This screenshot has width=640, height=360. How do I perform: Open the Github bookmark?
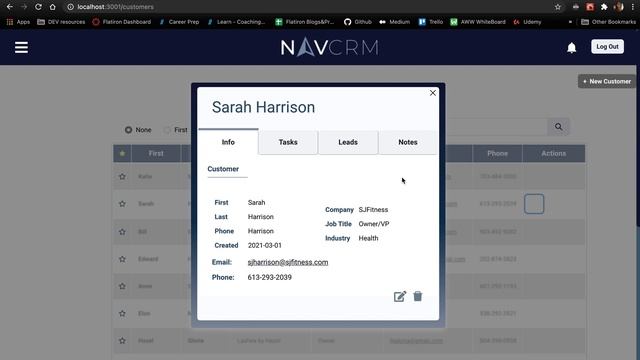[x=358, y=22]
